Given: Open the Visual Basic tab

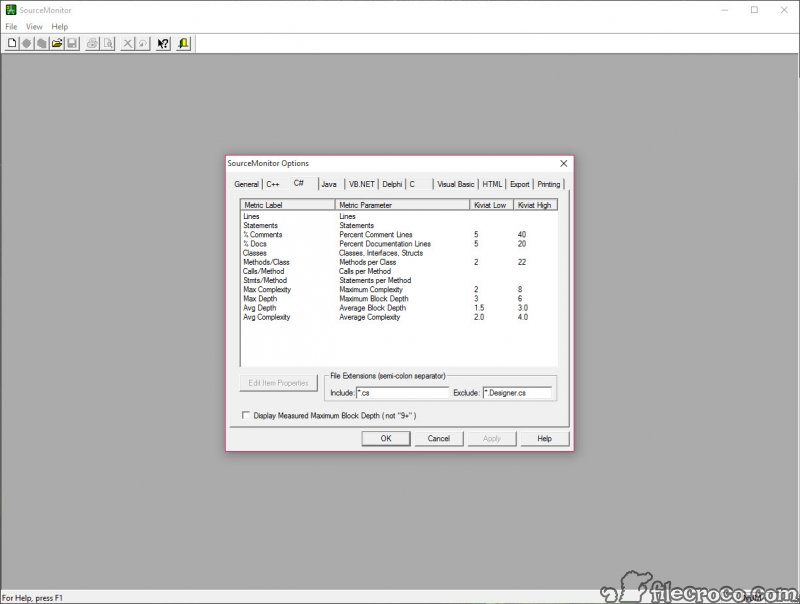Looking at the screenshot, I should coord(456,184).
